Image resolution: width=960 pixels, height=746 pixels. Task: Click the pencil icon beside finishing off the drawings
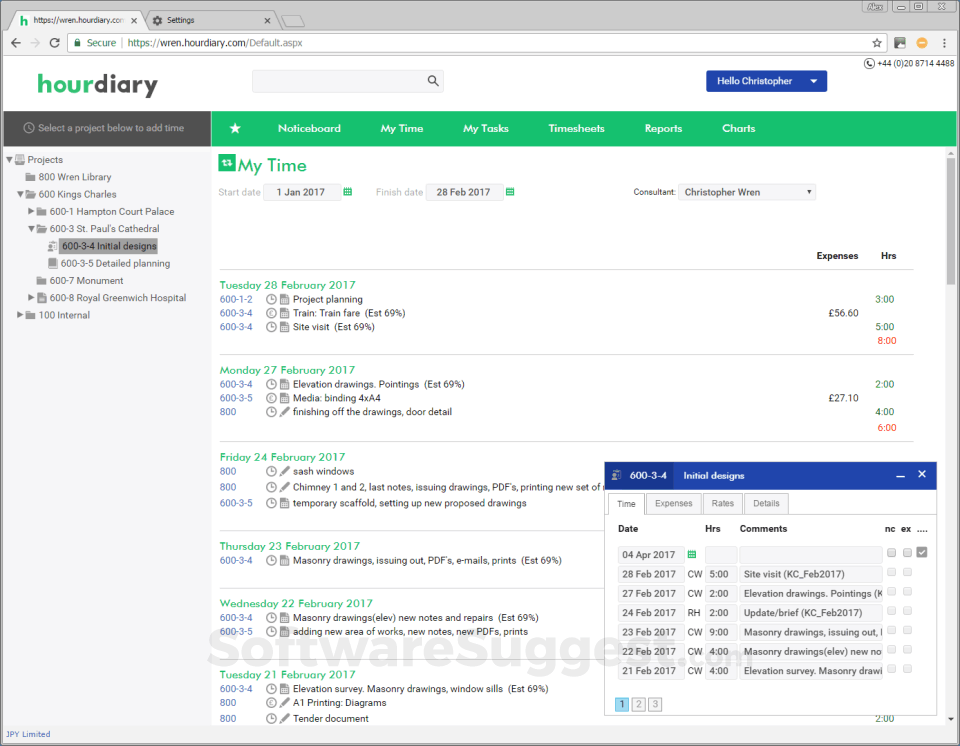(285, 412)
